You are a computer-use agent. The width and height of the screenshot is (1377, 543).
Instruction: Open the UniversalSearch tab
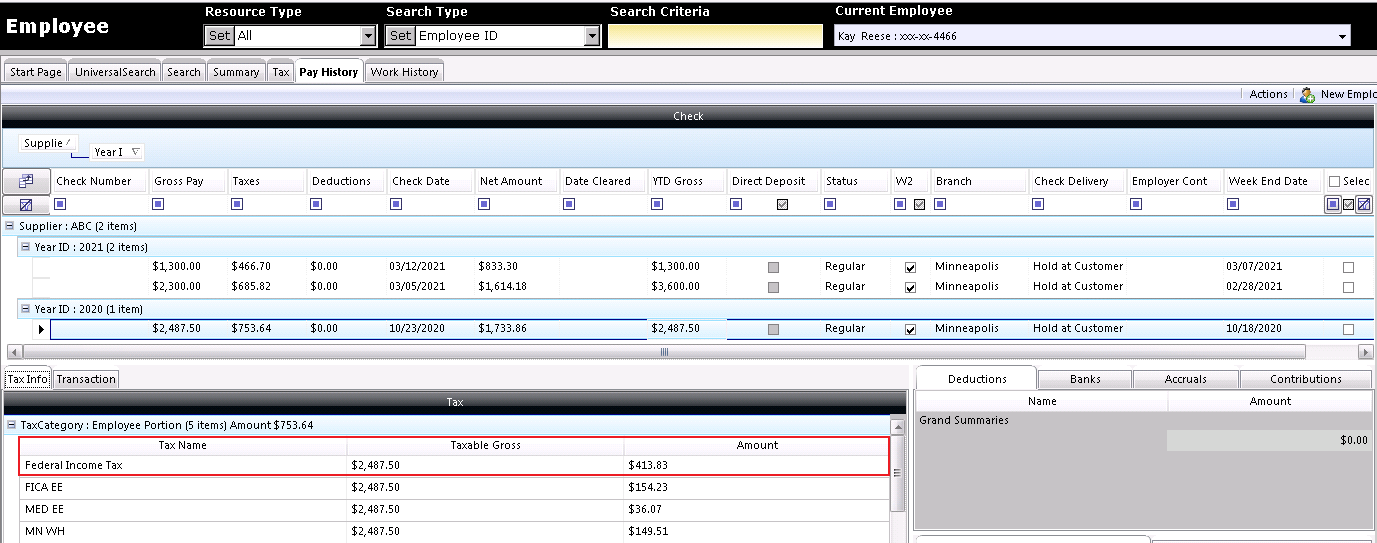point(115,72)
